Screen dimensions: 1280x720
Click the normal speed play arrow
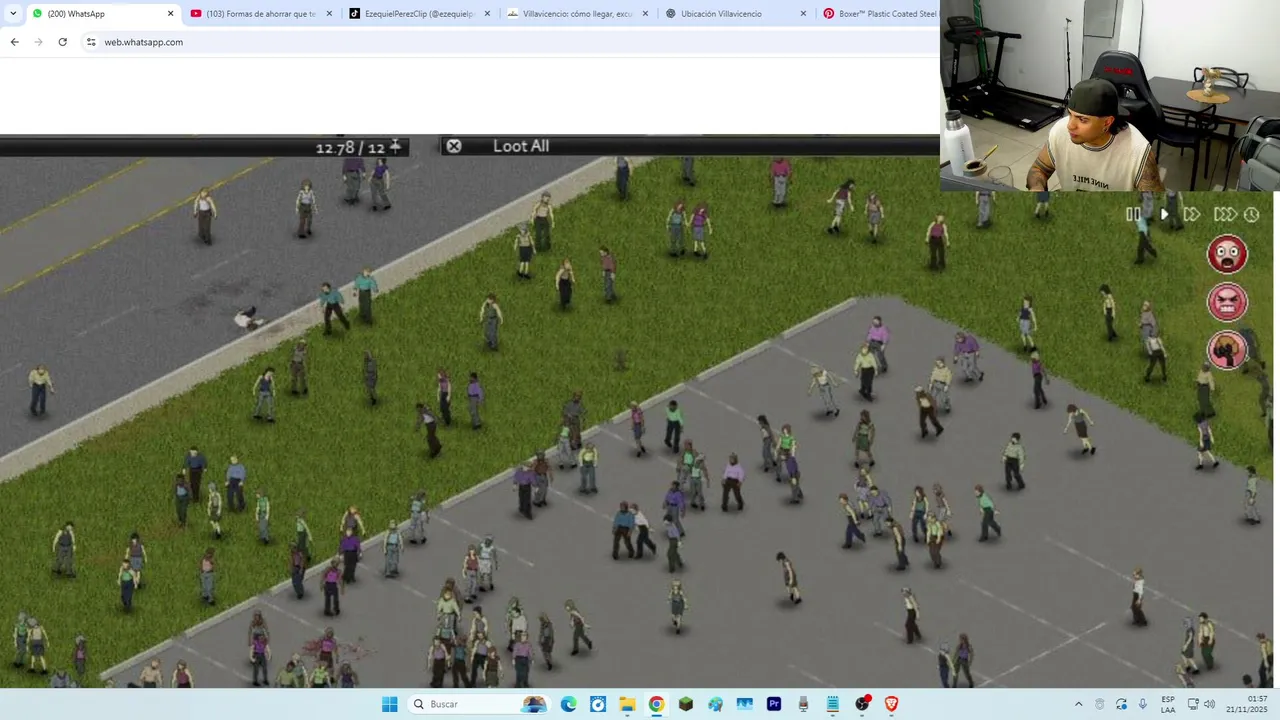[x=1164, y=214]
